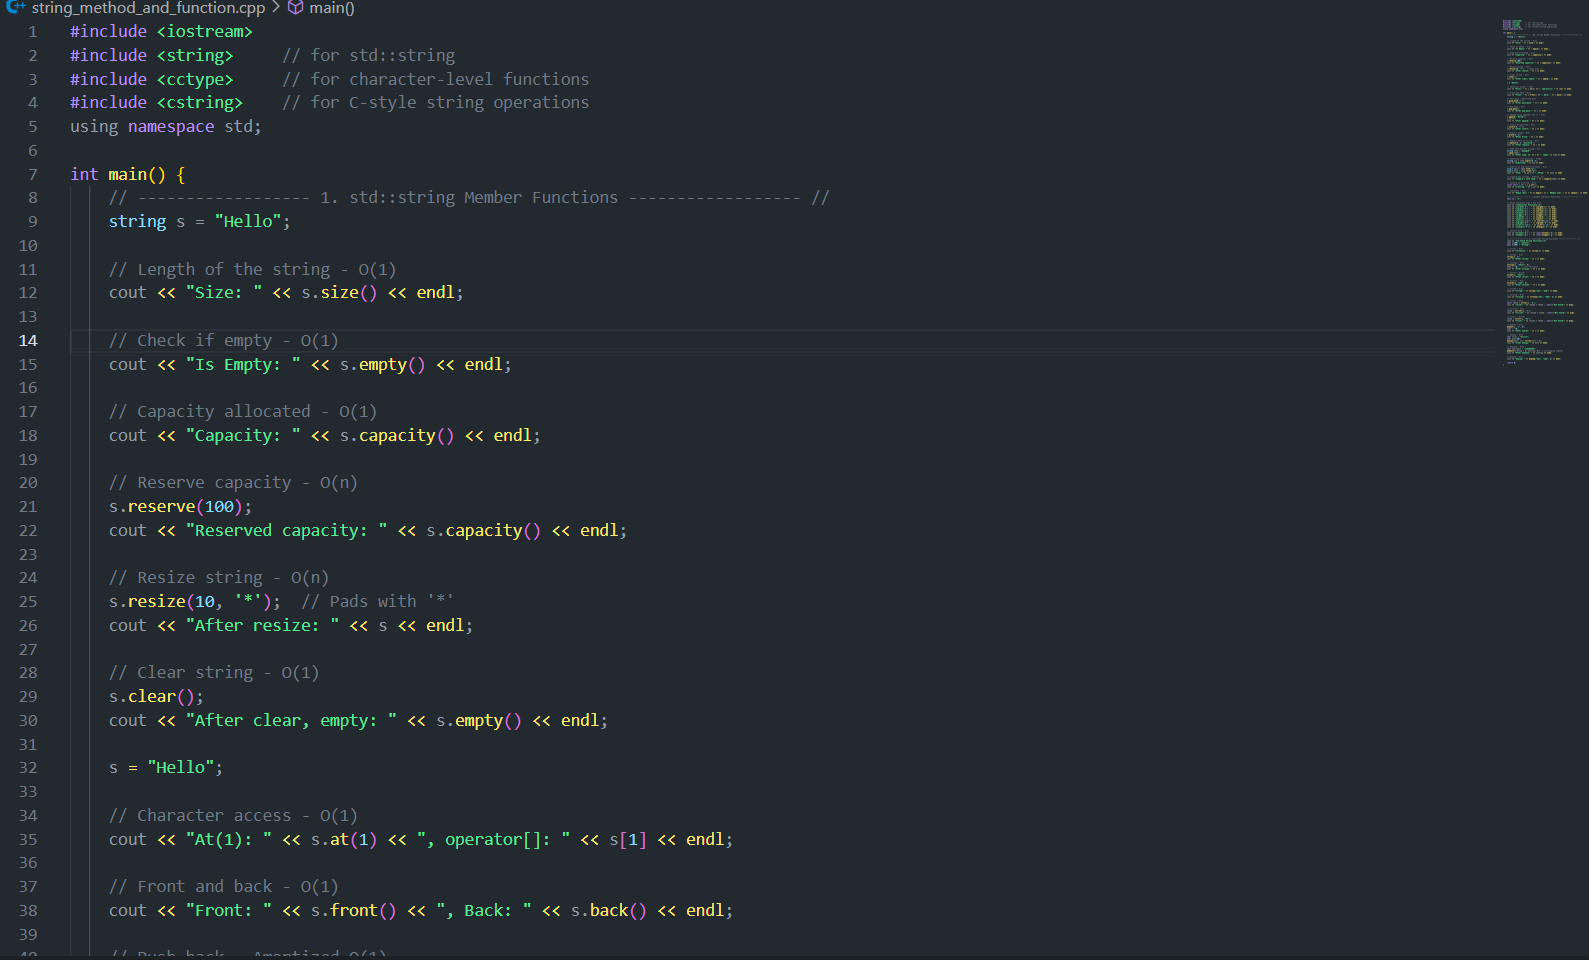The image size is (1589, 960).
Task: Click 'int main()' function declaration
Action: 118,174
